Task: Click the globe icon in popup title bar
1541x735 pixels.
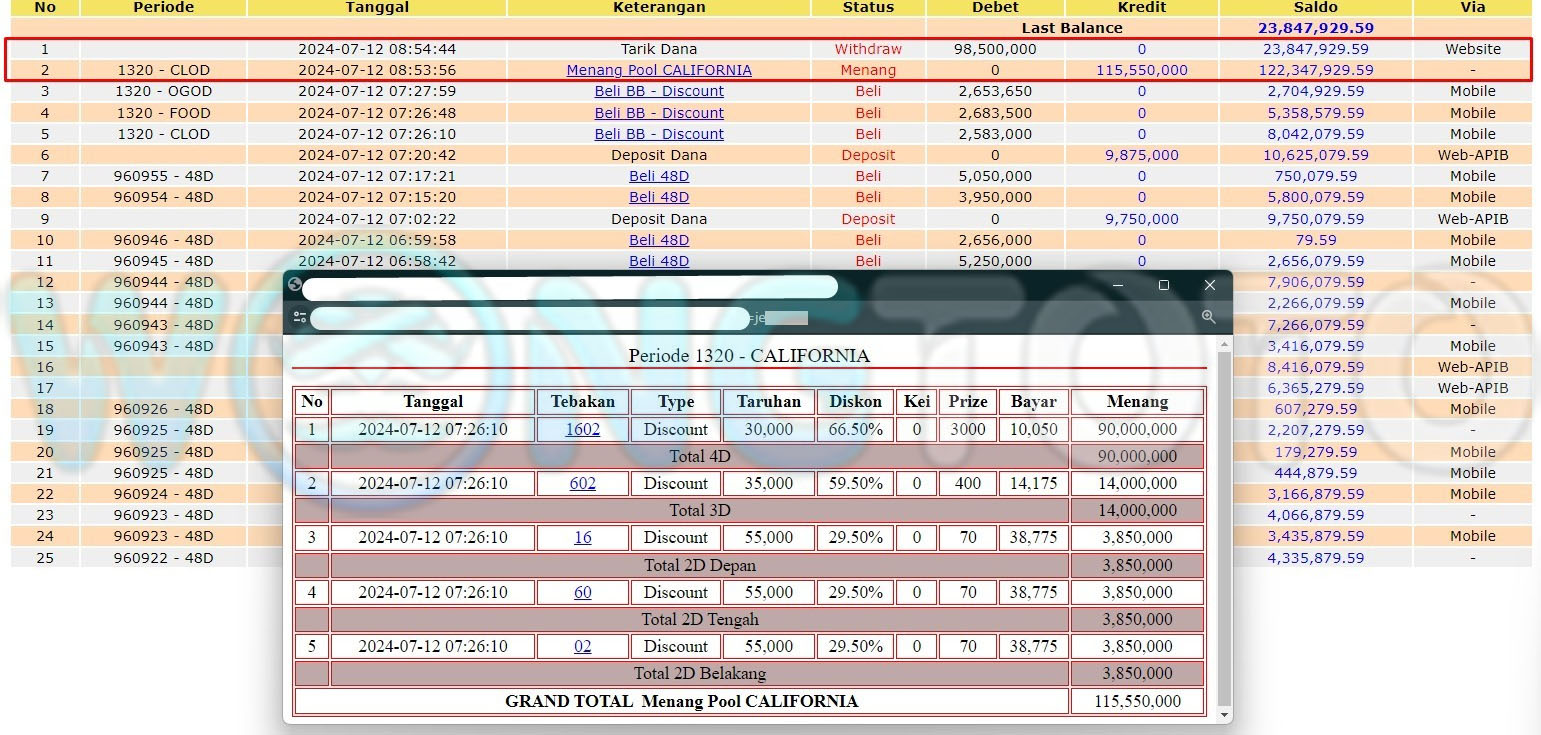Action: point(294,285)
